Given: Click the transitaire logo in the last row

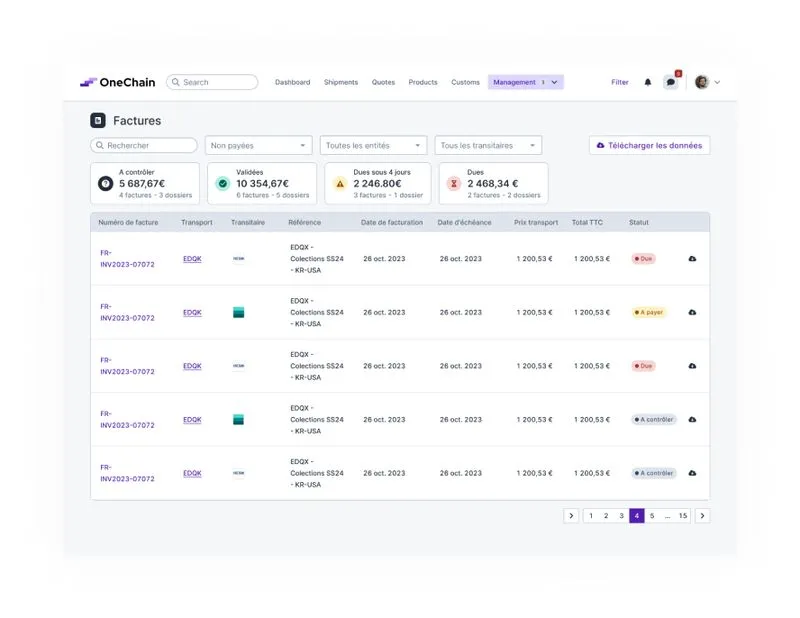Looking at the screenshot, I should 238,473.
